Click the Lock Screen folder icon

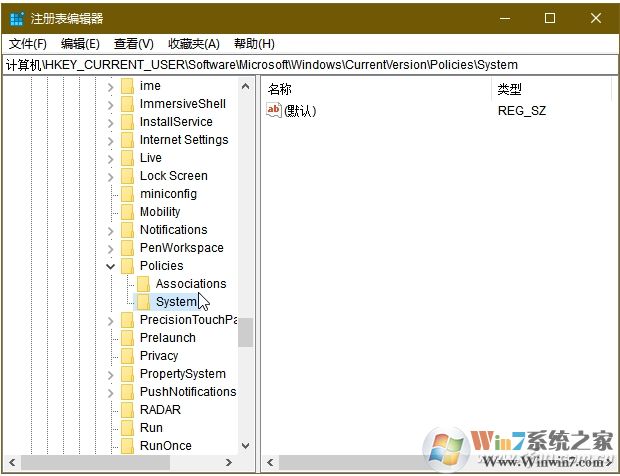(127, 176)
